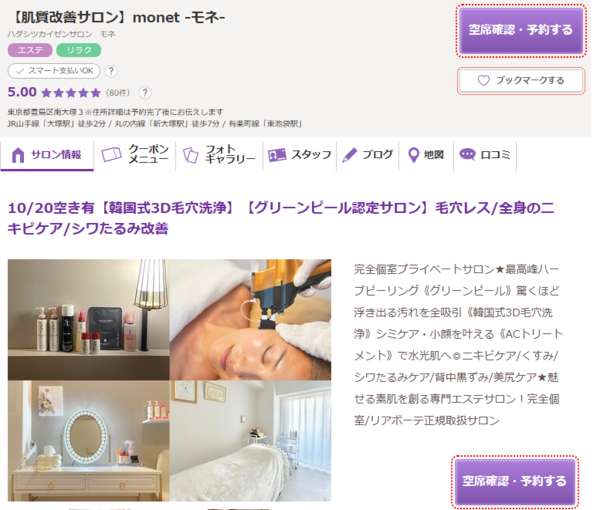This screenshot has height=510, width=600.
Task: Open the フォトギャラリー tab
Action: (x=219, y=155)
